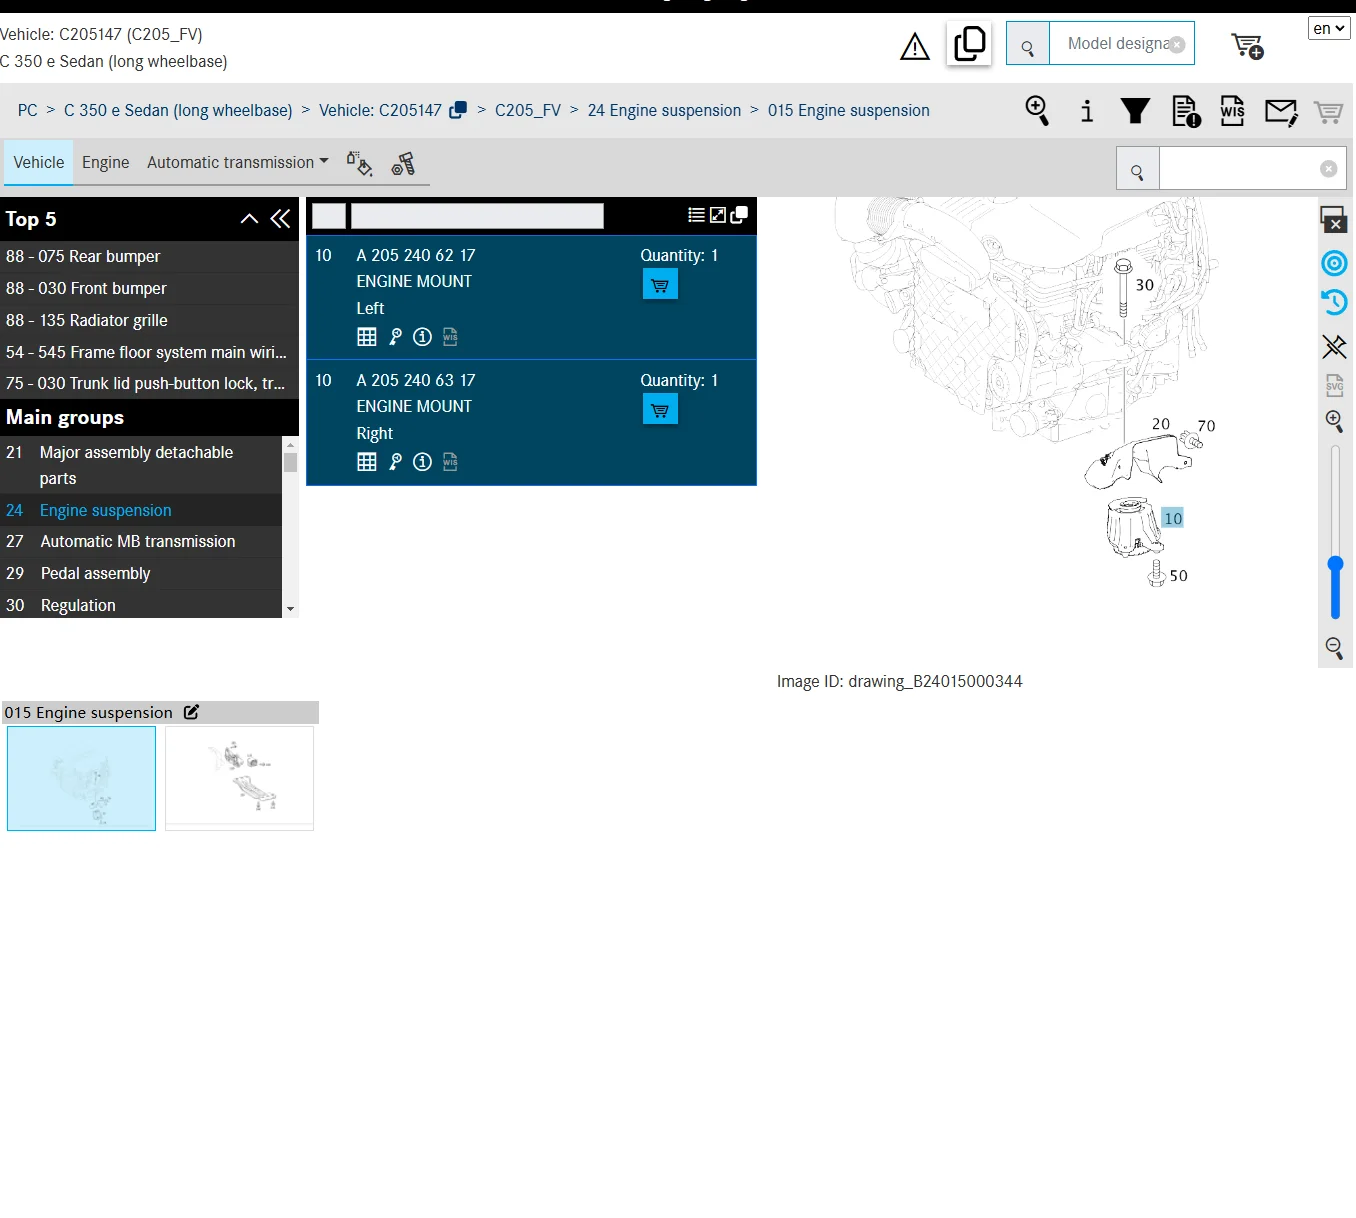
Task: Open info icon for Left engine mount
Action: (x=423, y=337)
